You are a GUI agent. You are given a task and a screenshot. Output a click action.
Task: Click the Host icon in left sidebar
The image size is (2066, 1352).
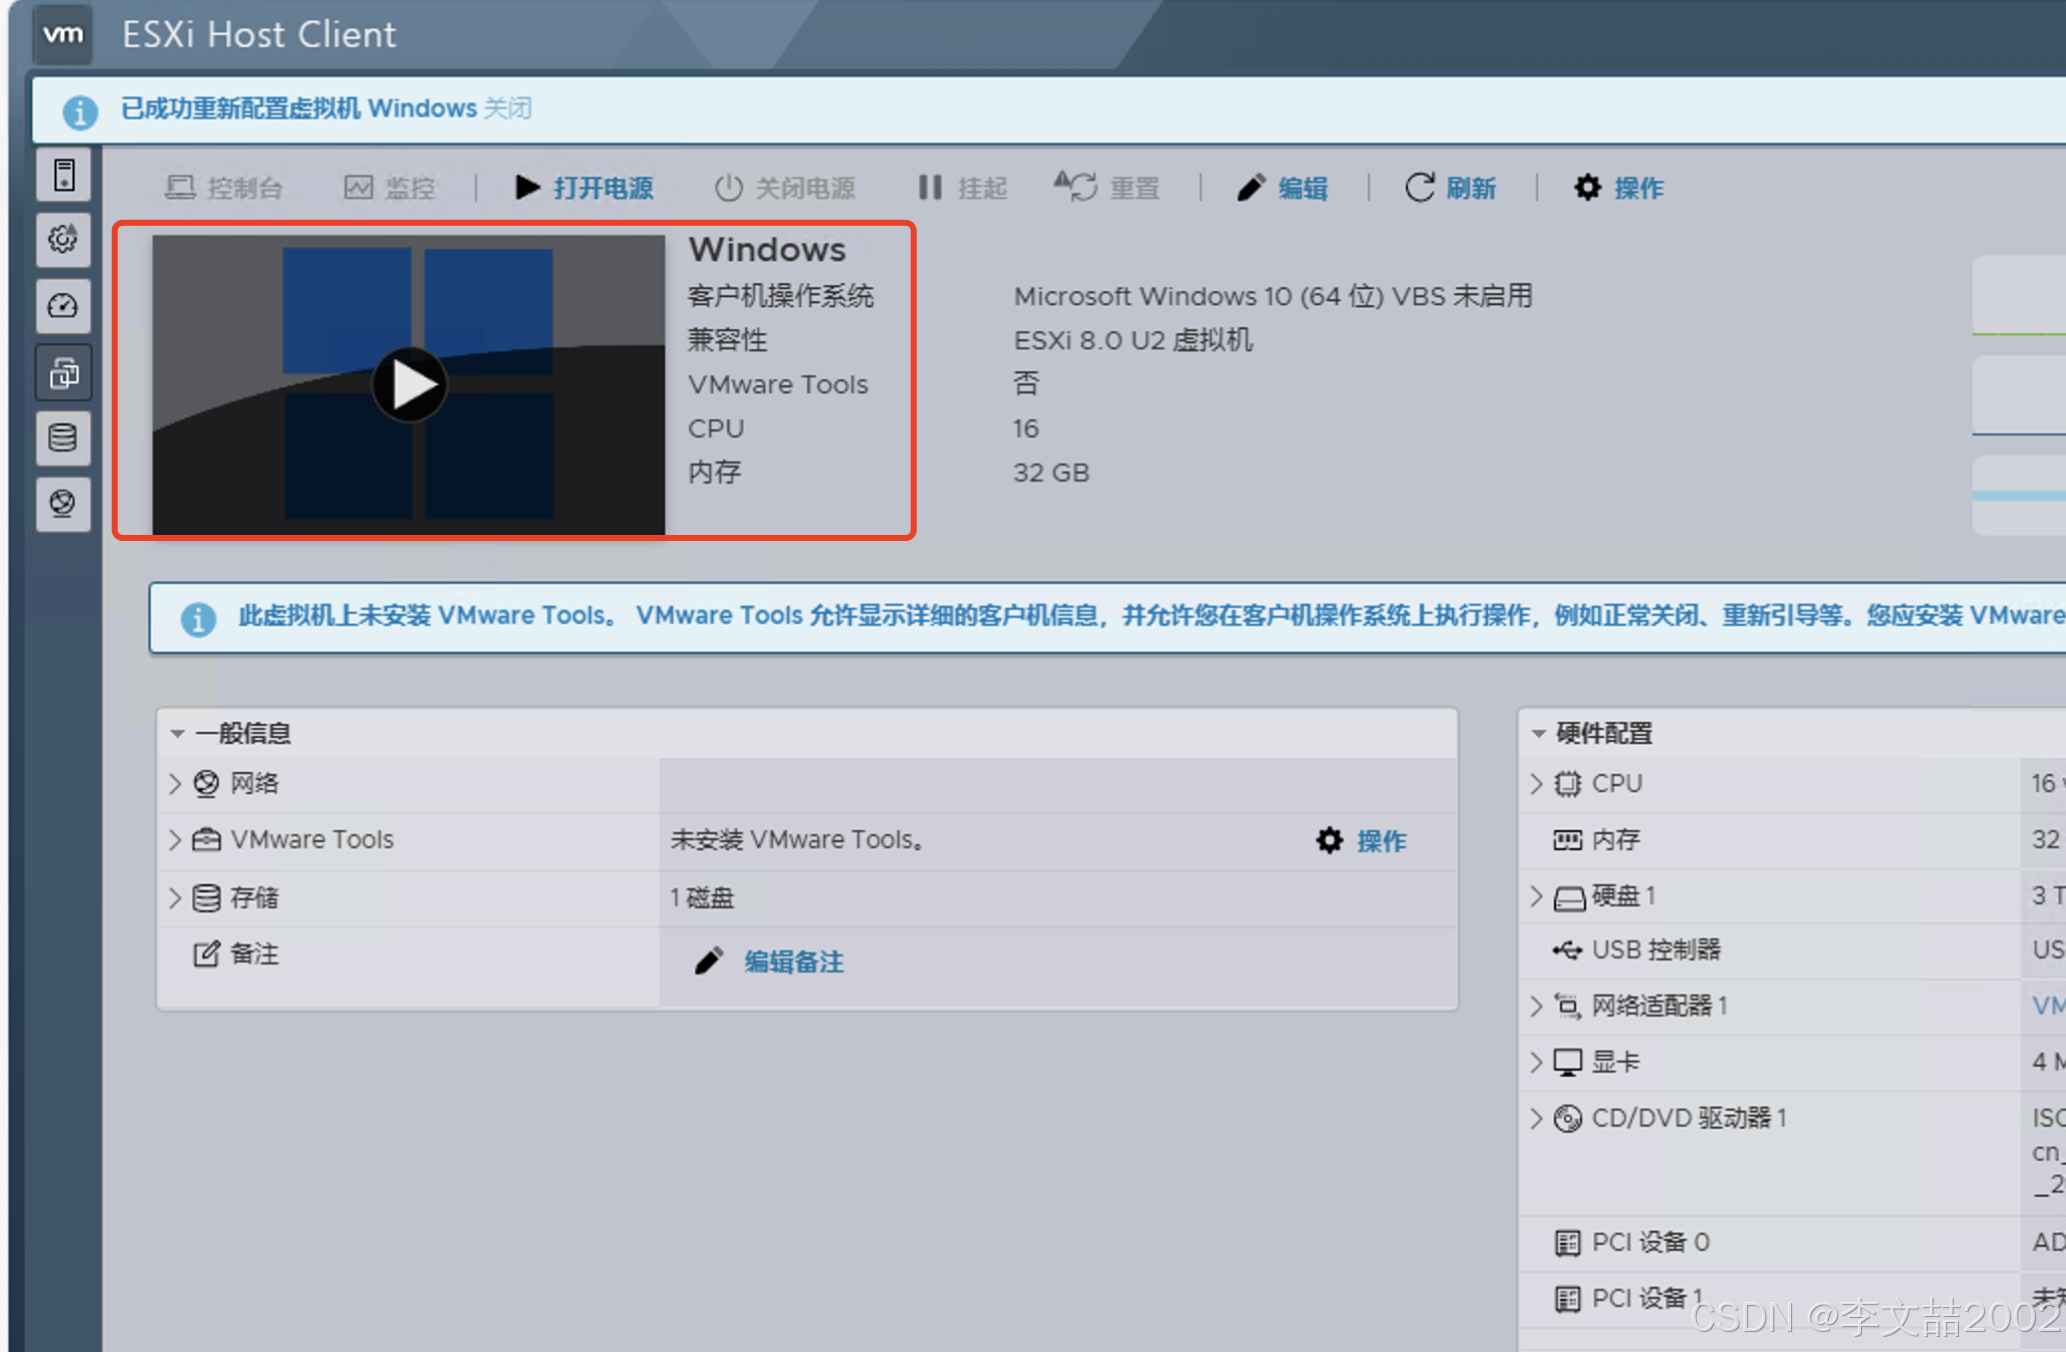(64, 176)
